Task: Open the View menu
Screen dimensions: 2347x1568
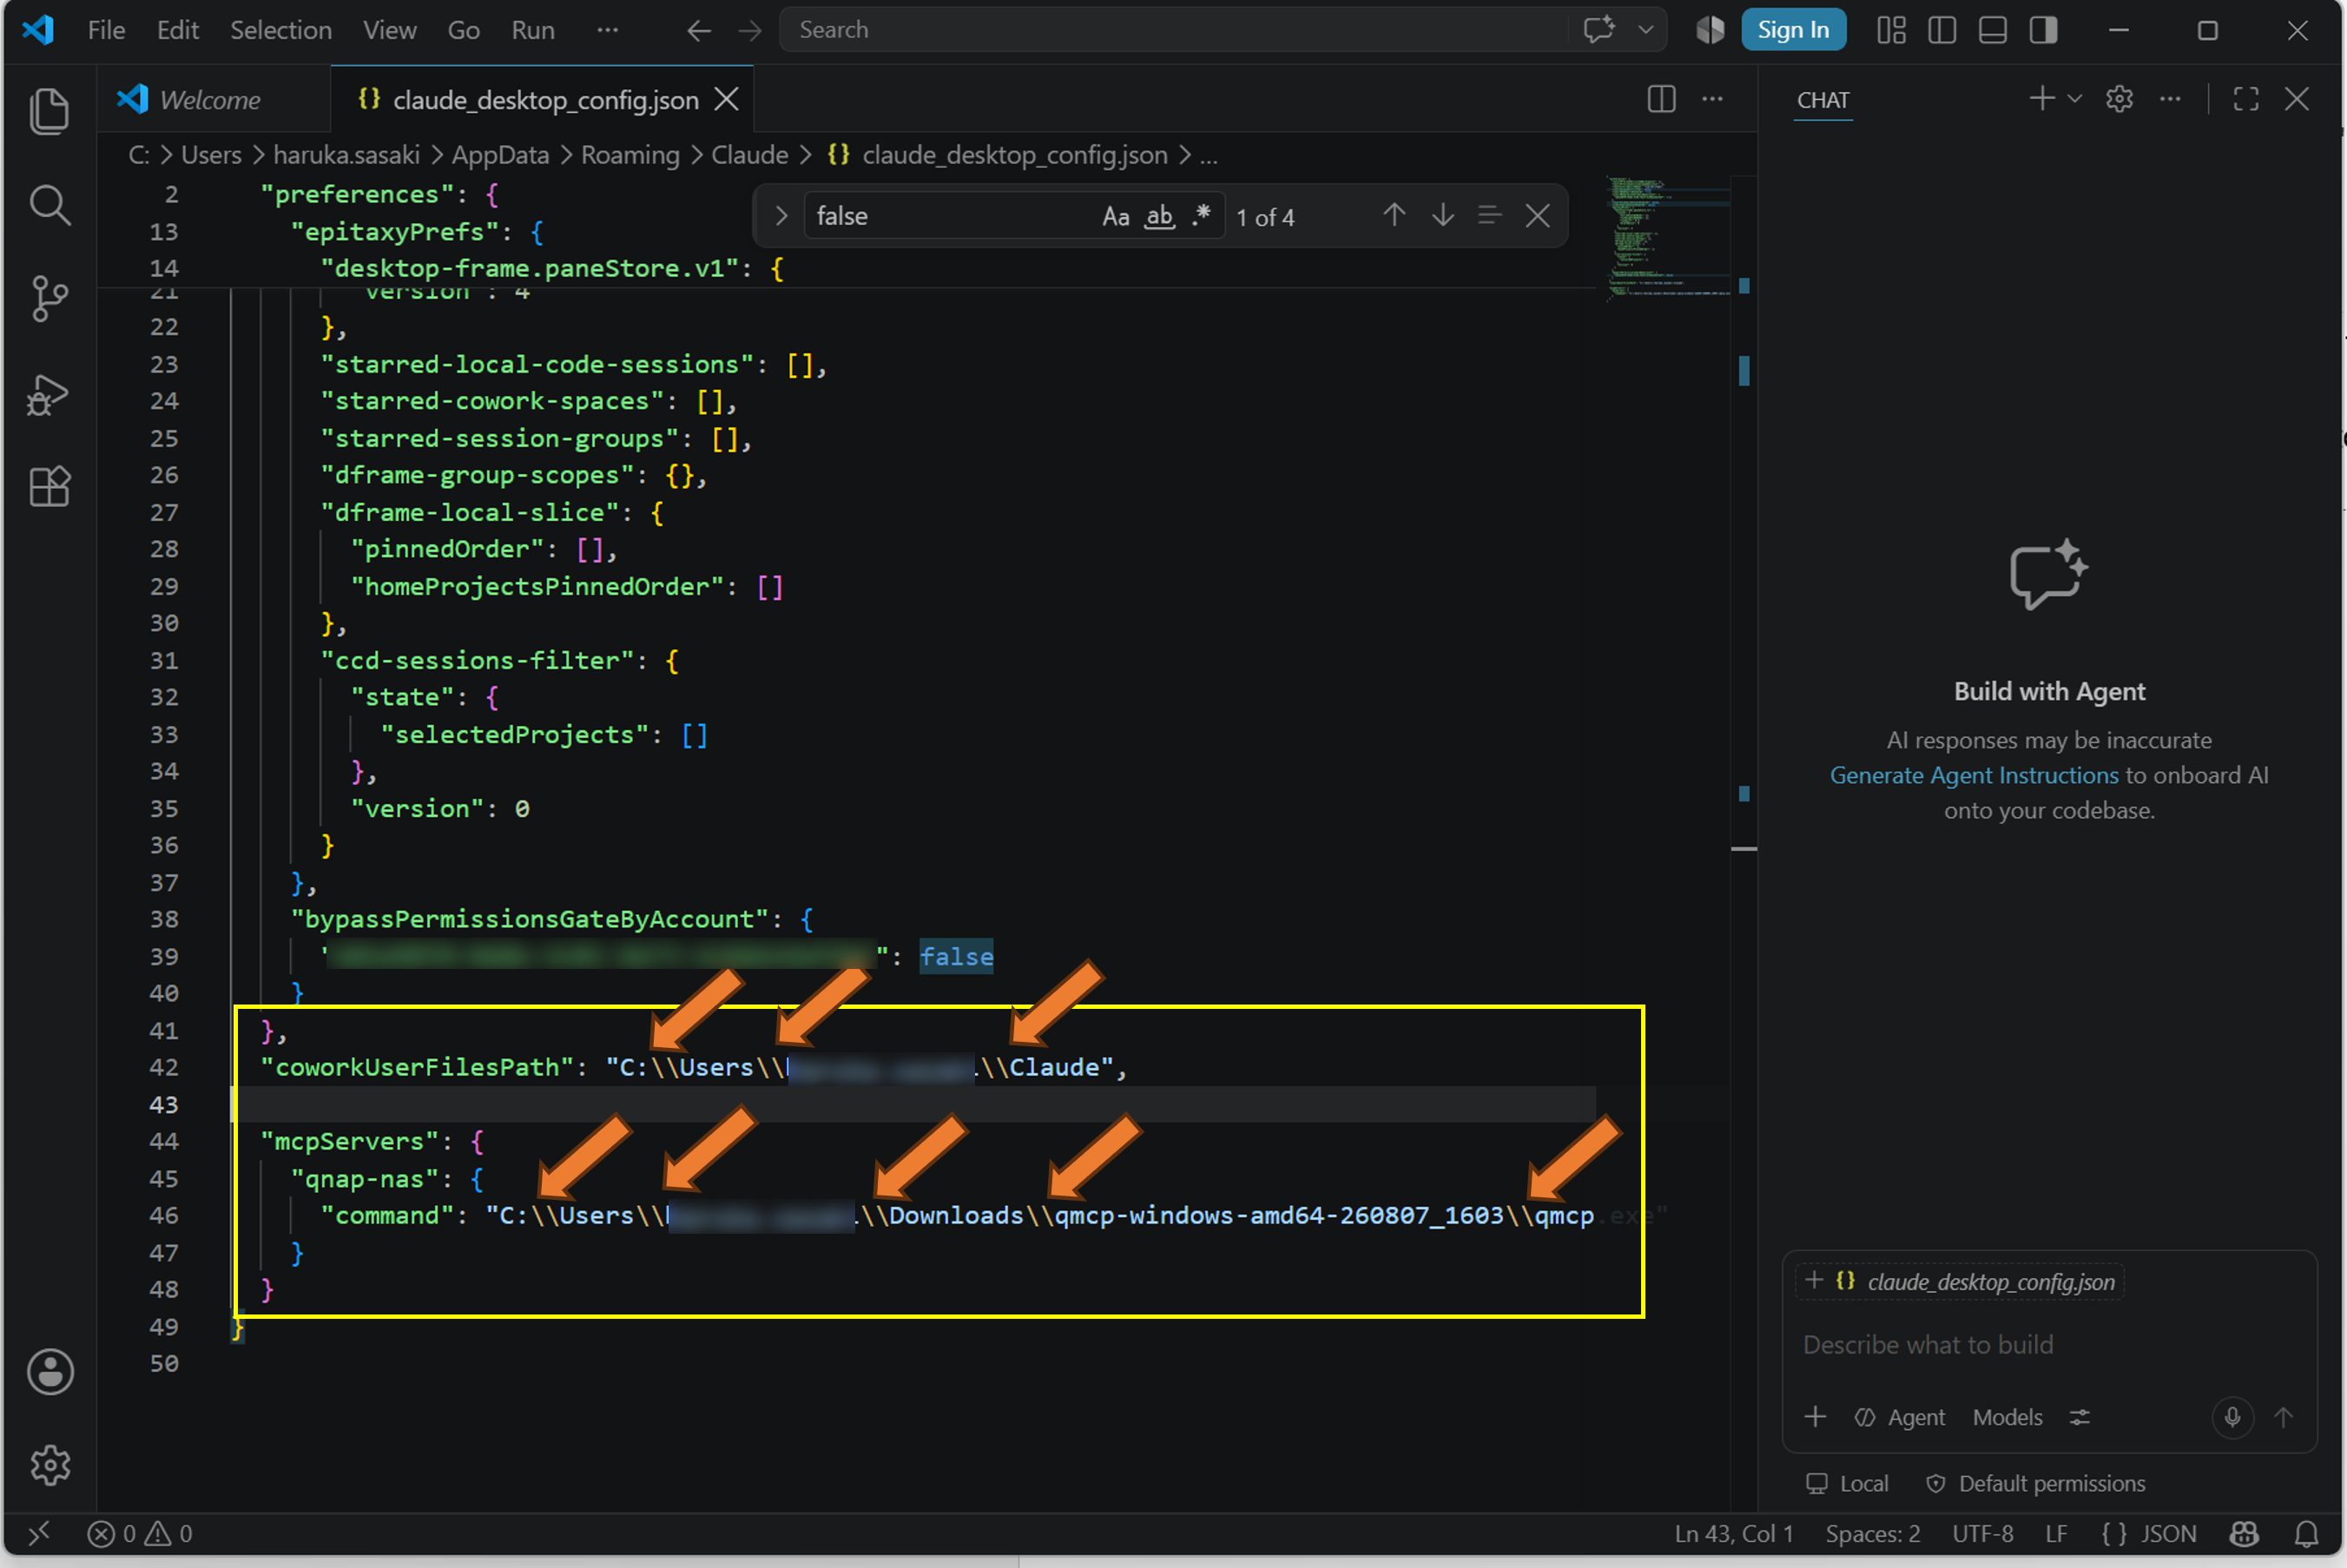Action: 389,30
